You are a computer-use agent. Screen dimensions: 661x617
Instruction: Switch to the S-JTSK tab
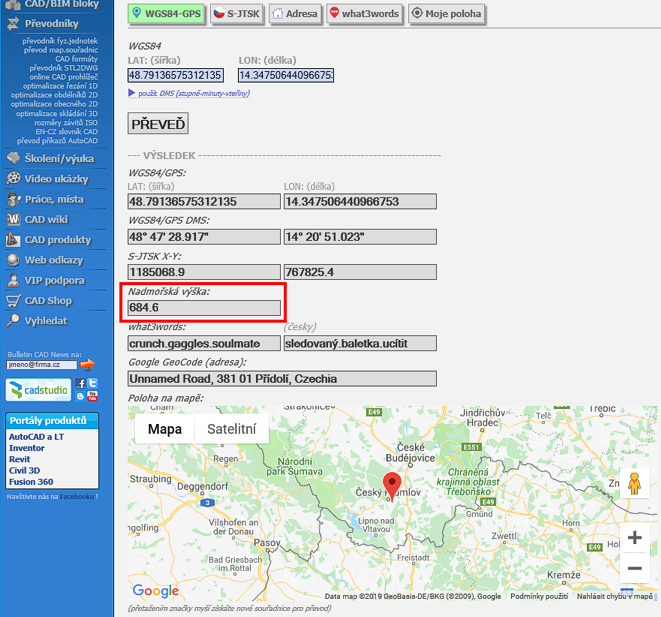[x=236, y=14]
